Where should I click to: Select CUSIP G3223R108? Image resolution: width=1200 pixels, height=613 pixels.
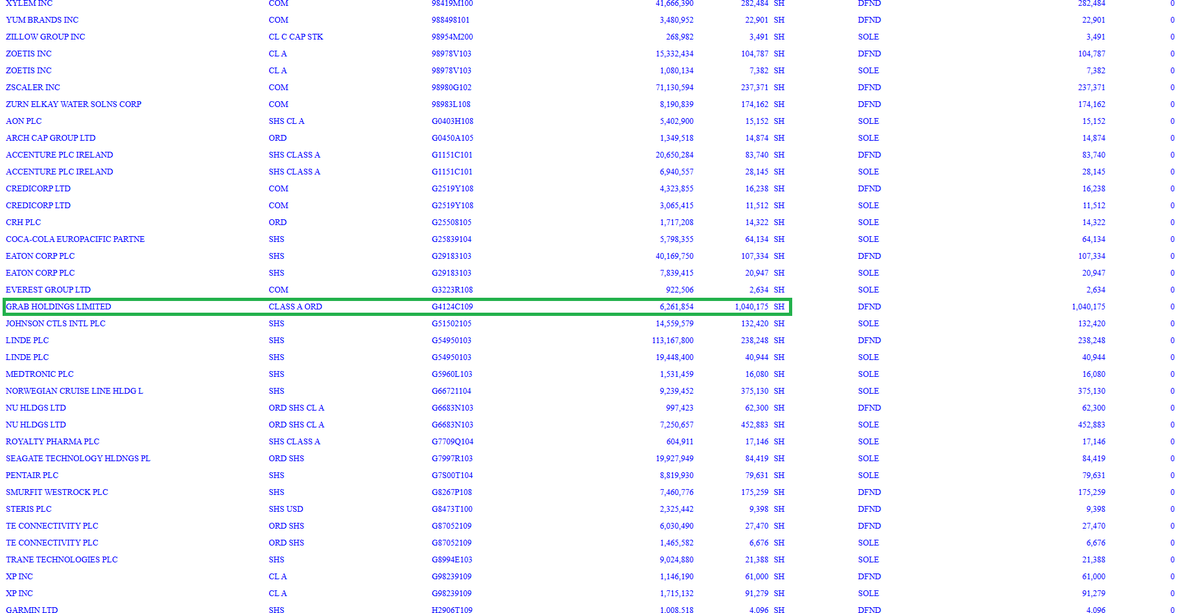coord(453,290)
